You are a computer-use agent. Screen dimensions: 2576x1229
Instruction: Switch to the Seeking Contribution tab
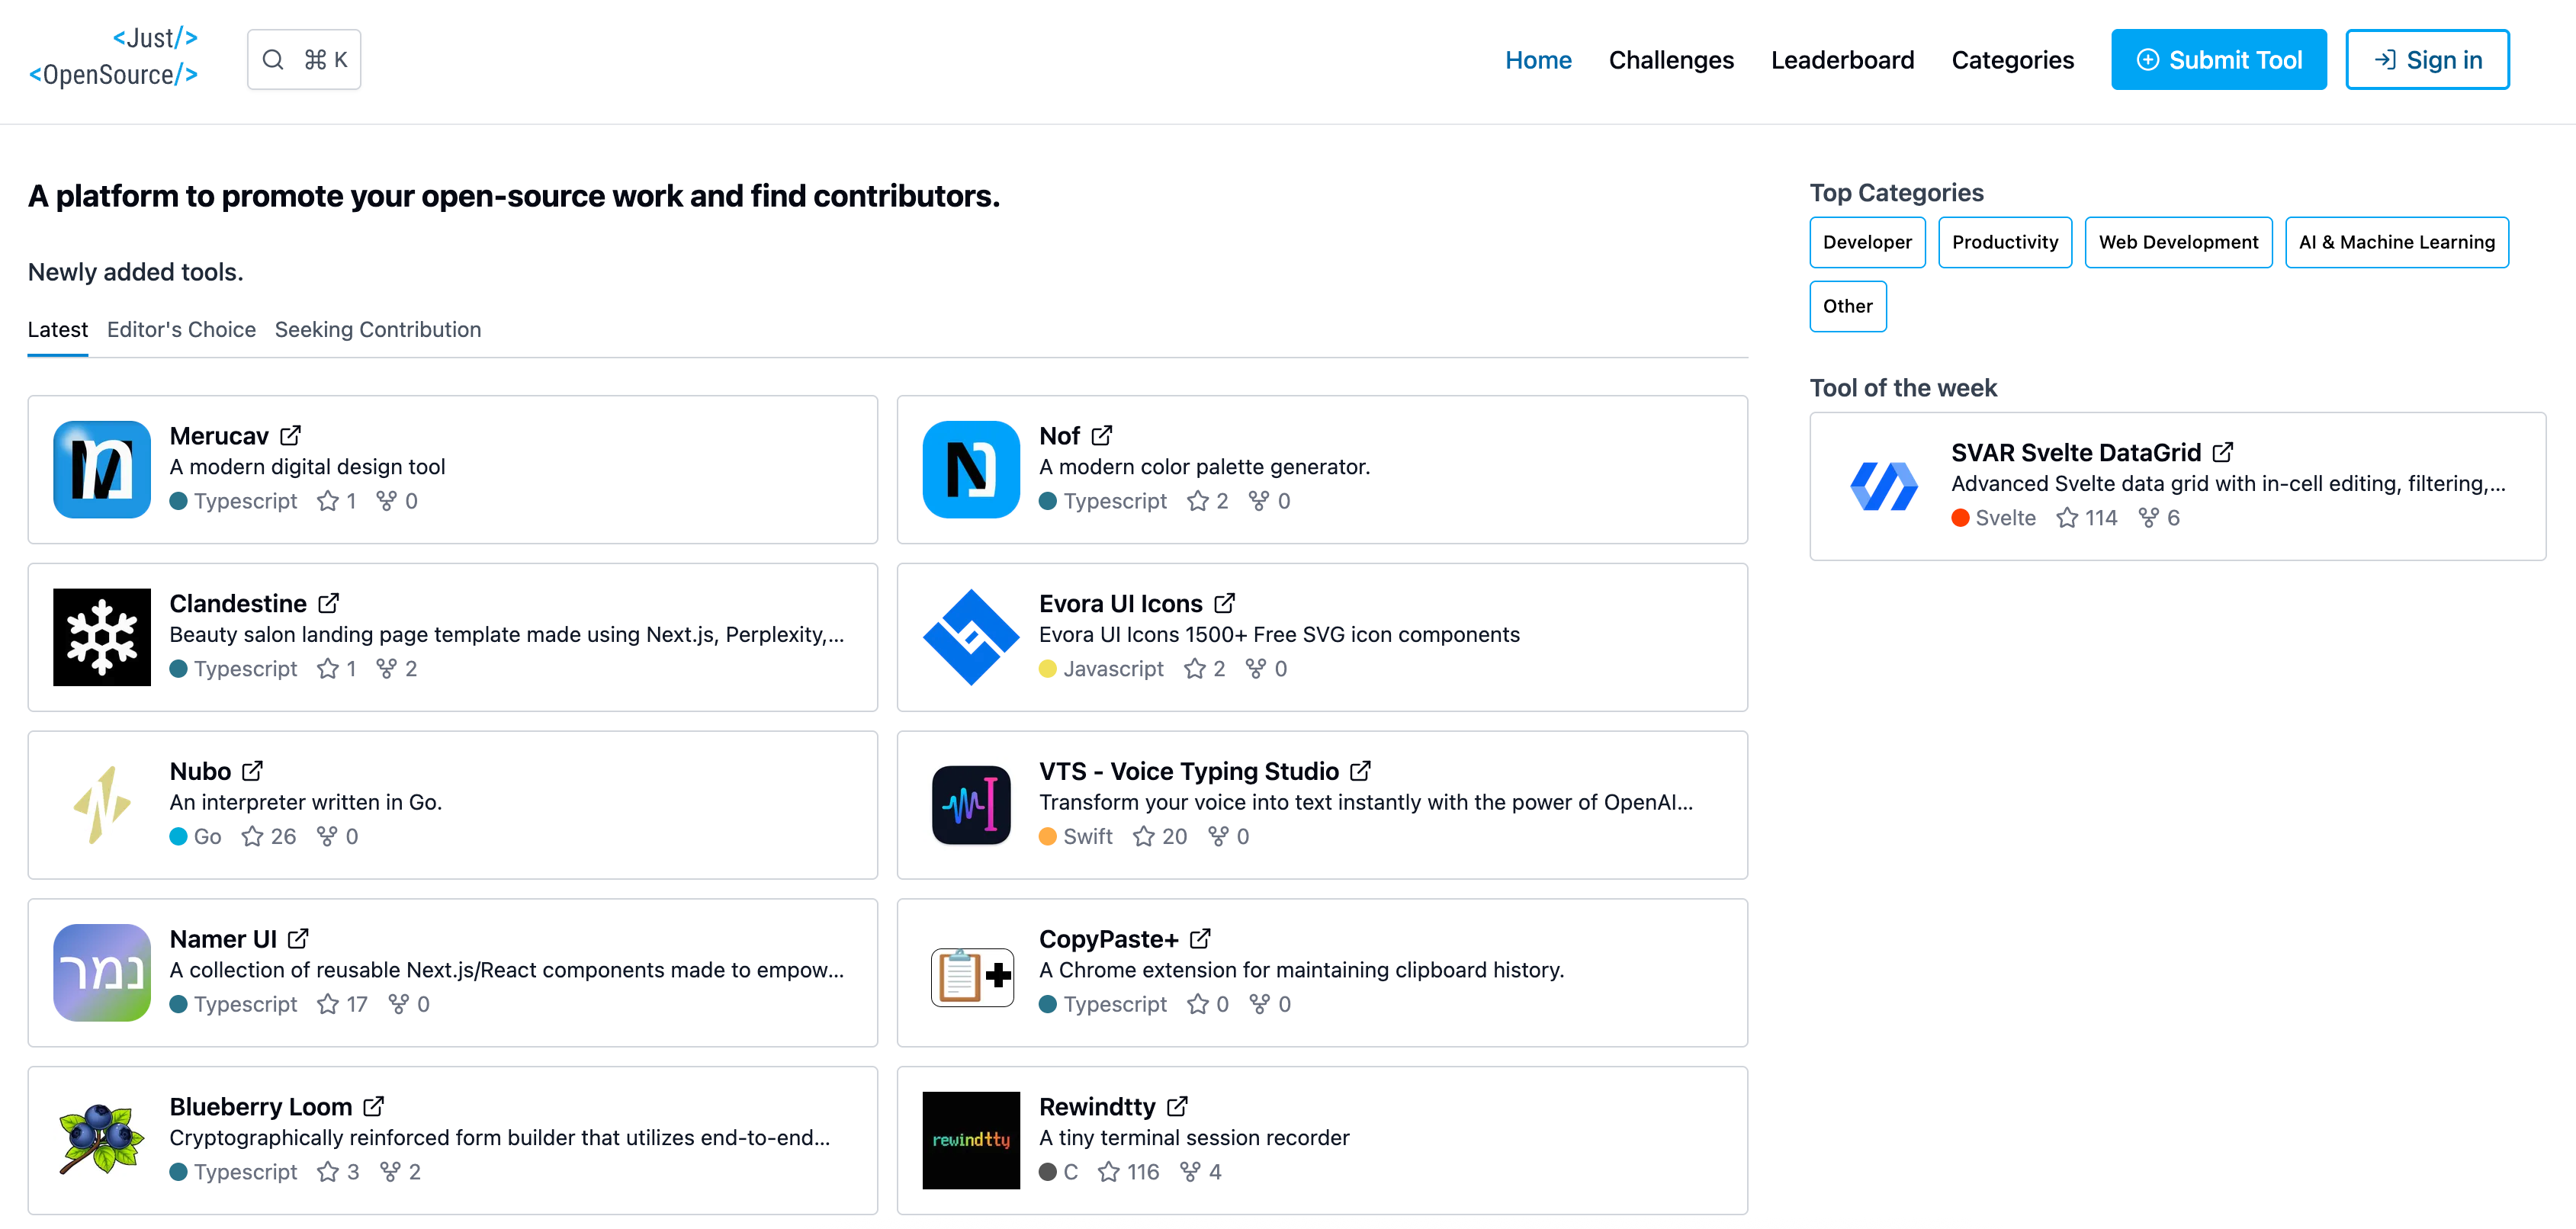377,330
